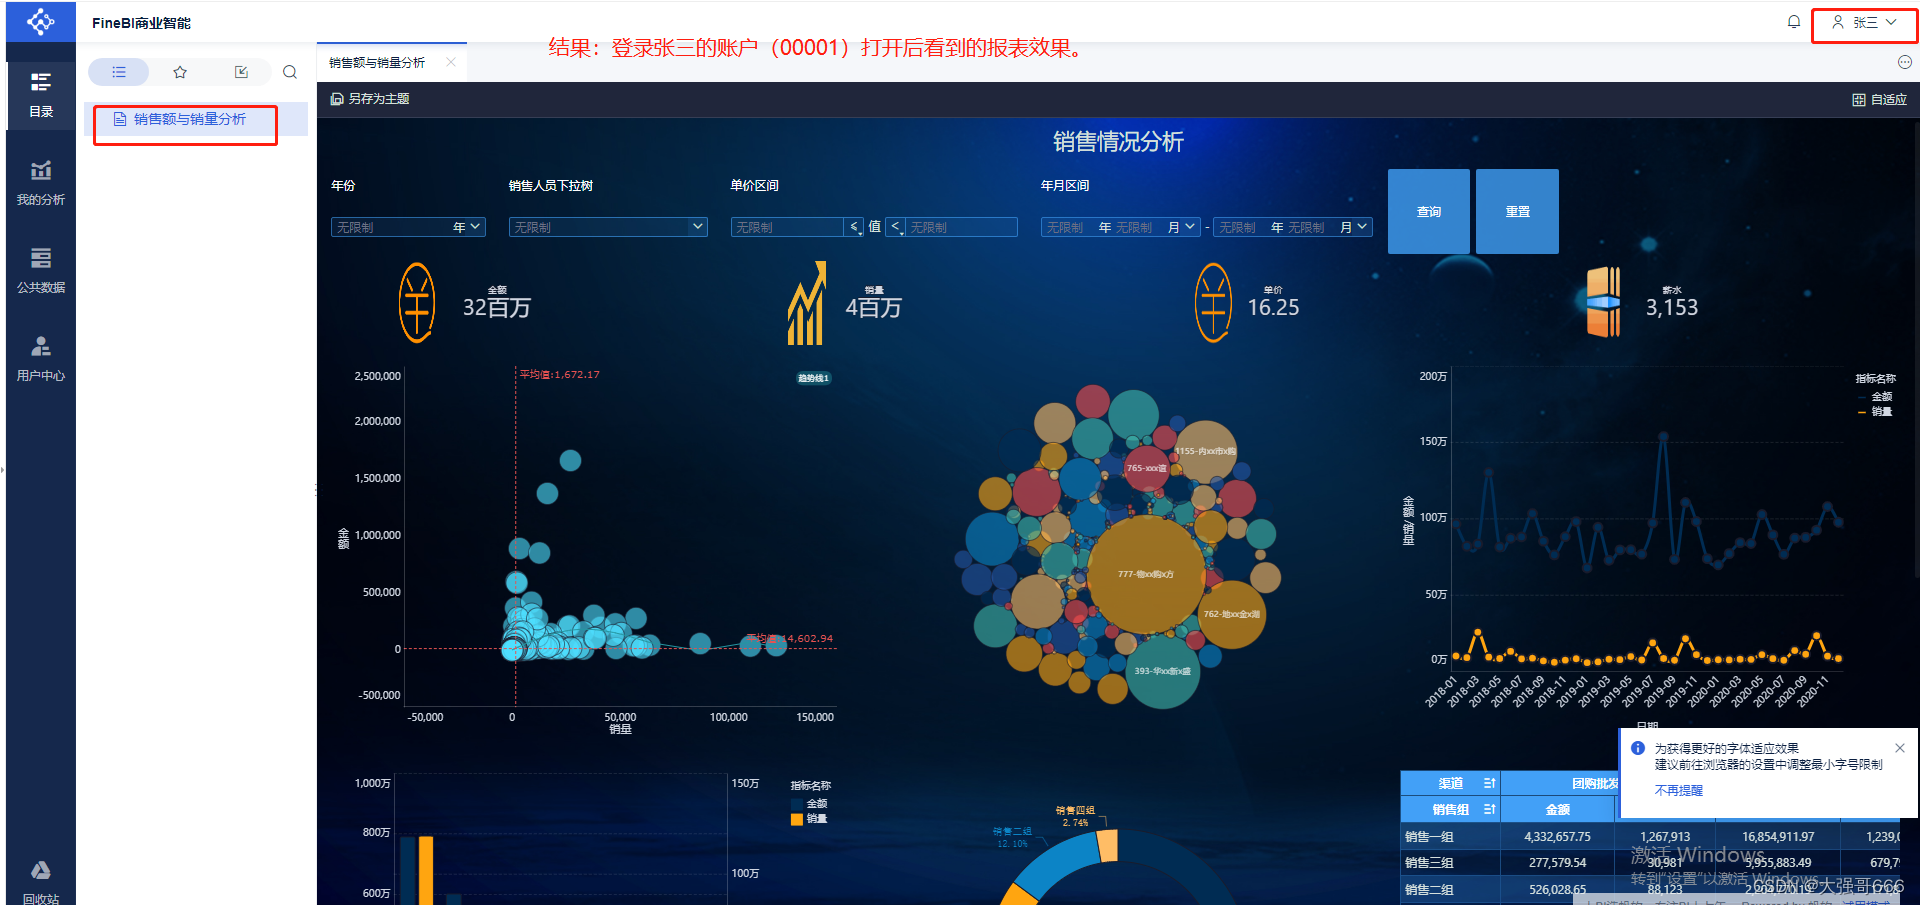Click the 单价区间 lower bound input
Image resolution: width=1920 pixels, height=905 pixels.
click(788, 227)
